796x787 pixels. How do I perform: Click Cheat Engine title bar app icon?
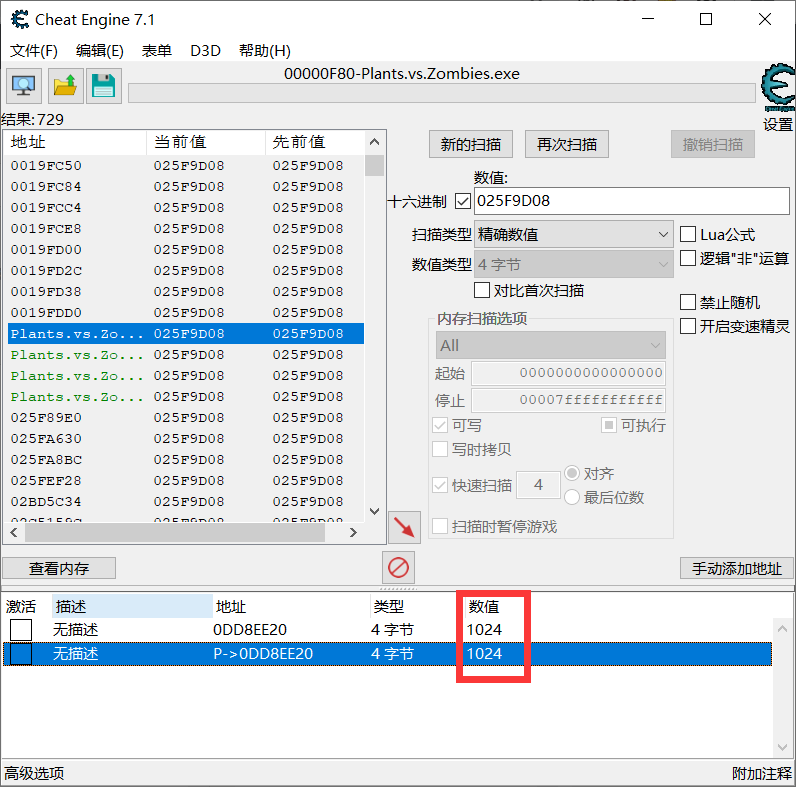point(20,19)
